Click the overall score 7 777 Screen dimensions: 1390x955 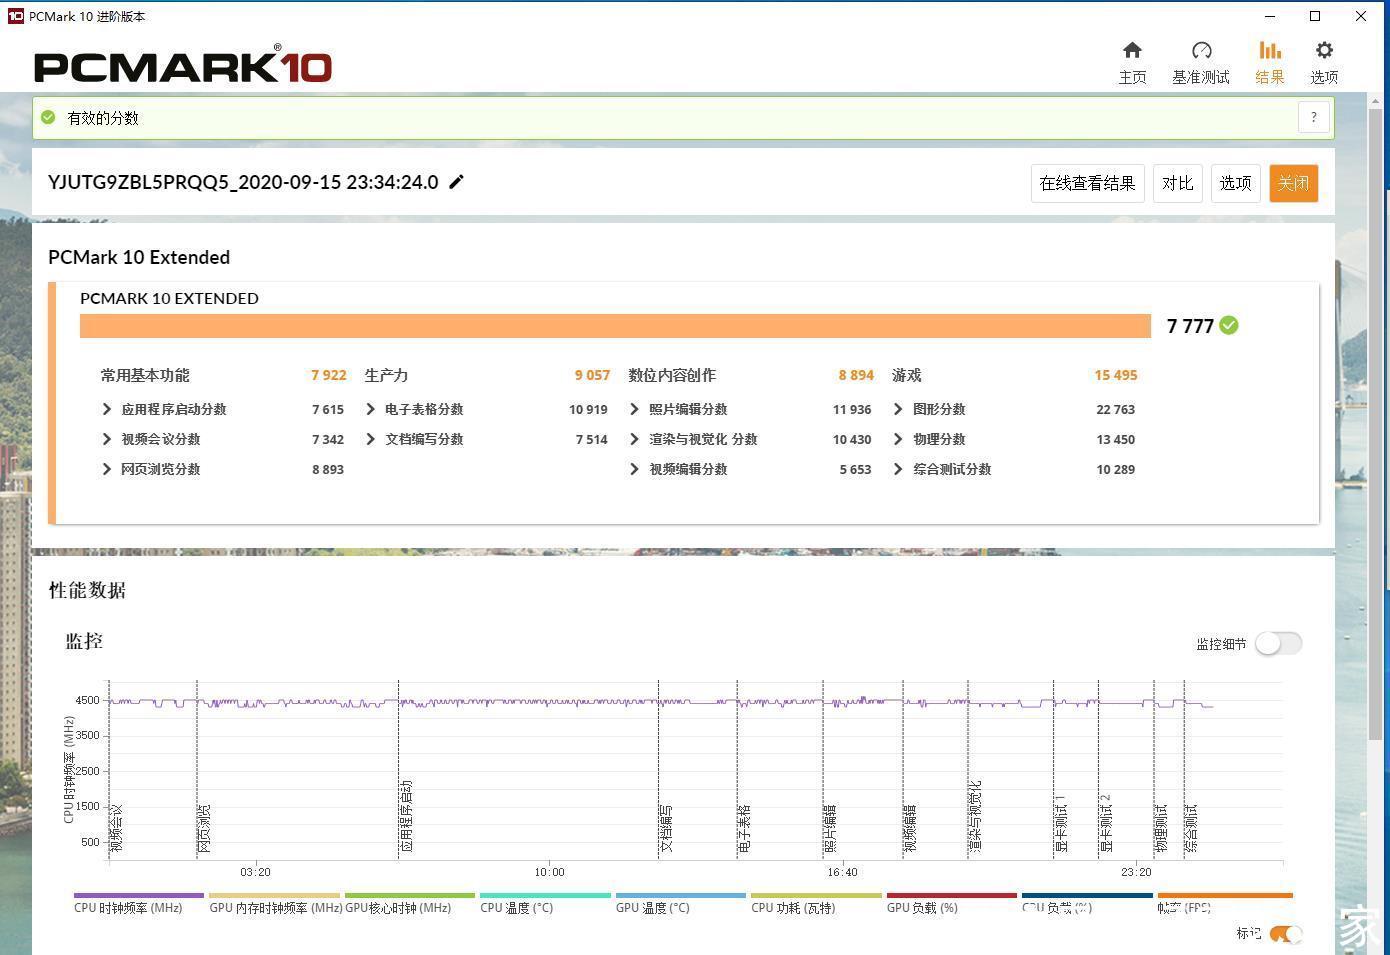pos(1190,326)
